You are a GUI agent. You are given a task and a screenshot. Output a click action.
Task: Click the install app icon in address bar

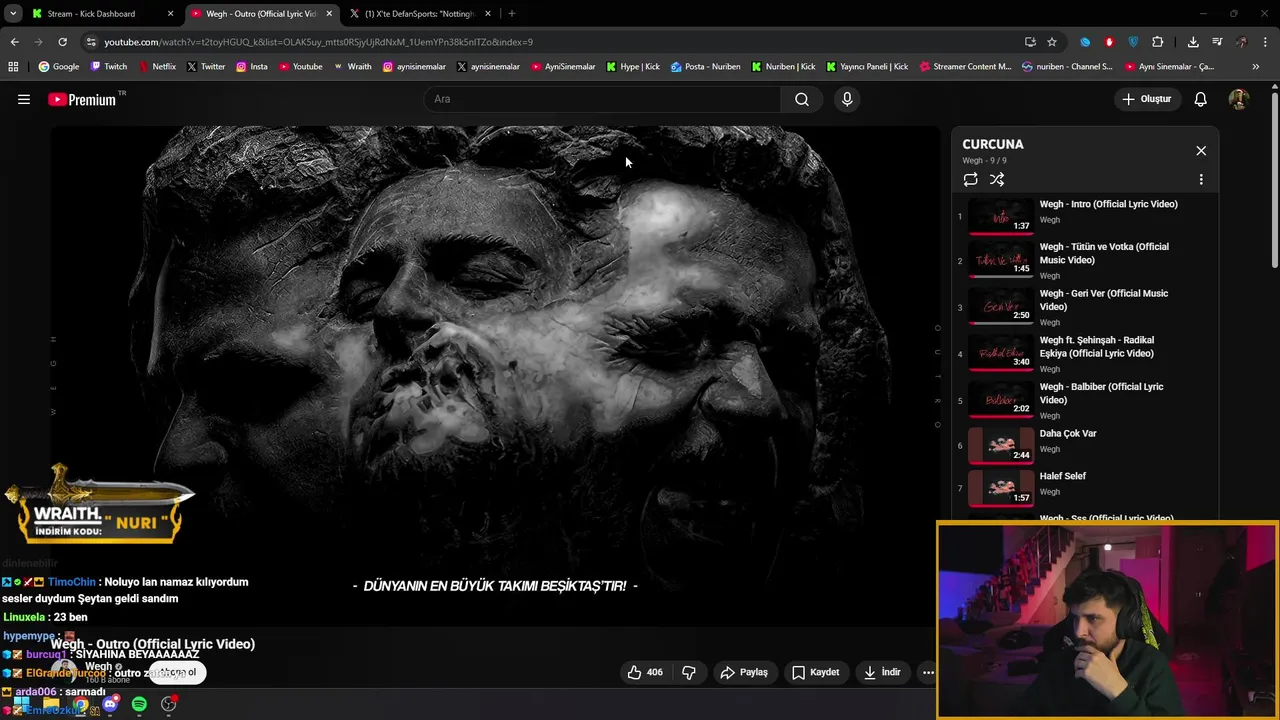[1030, 42]
